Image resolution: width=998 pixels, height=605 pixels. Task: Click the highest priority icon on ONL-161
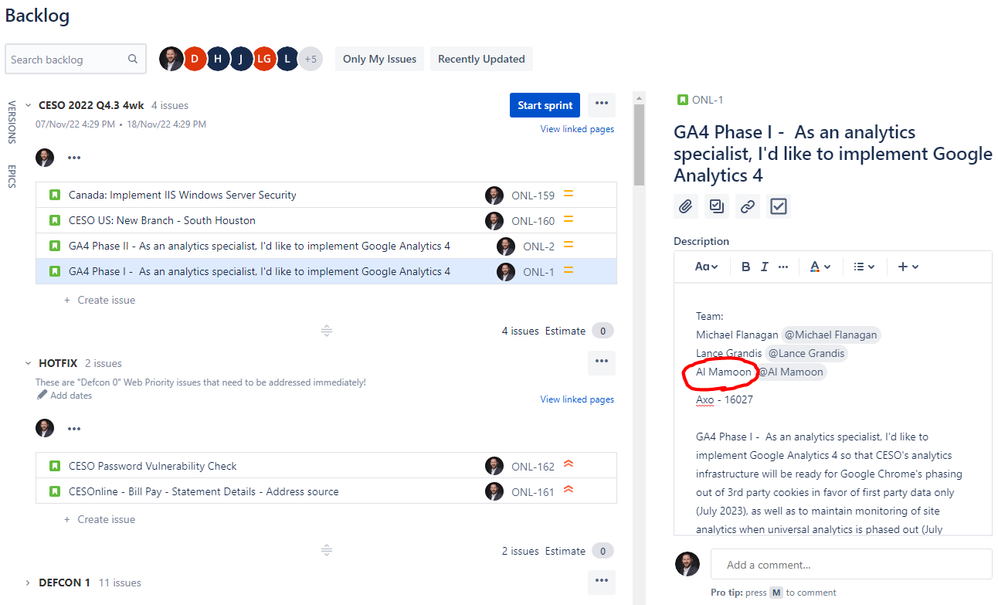pos(568,490)
